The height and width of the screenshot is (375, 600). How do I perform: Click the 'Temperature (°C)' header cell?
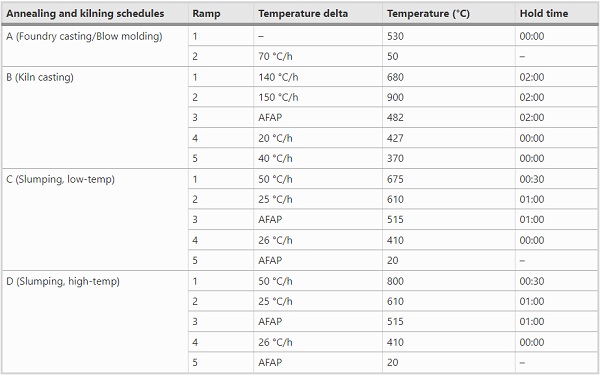click(449, 14)
